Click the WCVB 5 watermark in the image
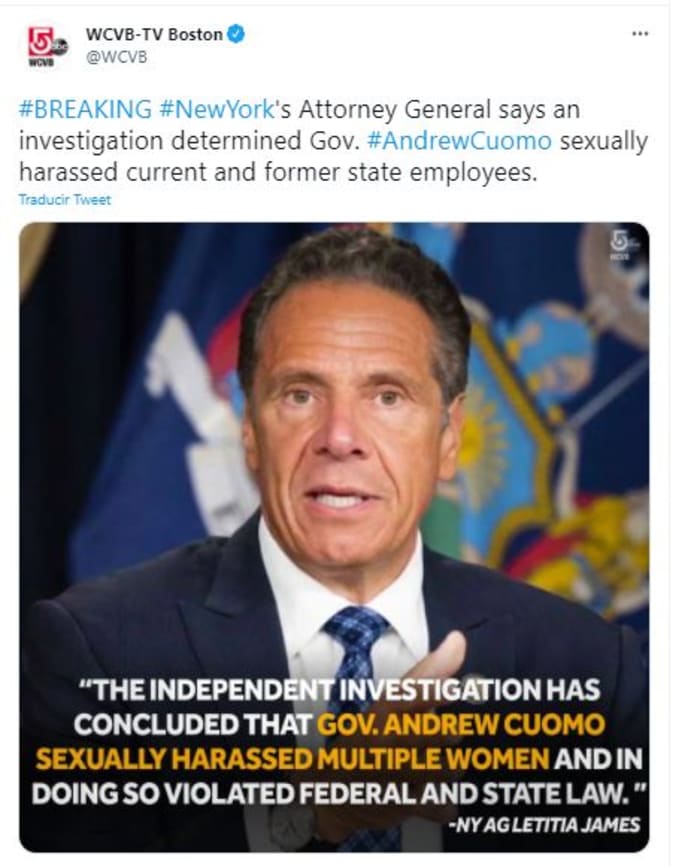This screenshot has width=700, height=866. pyautogui.click(x=623, y=245)
